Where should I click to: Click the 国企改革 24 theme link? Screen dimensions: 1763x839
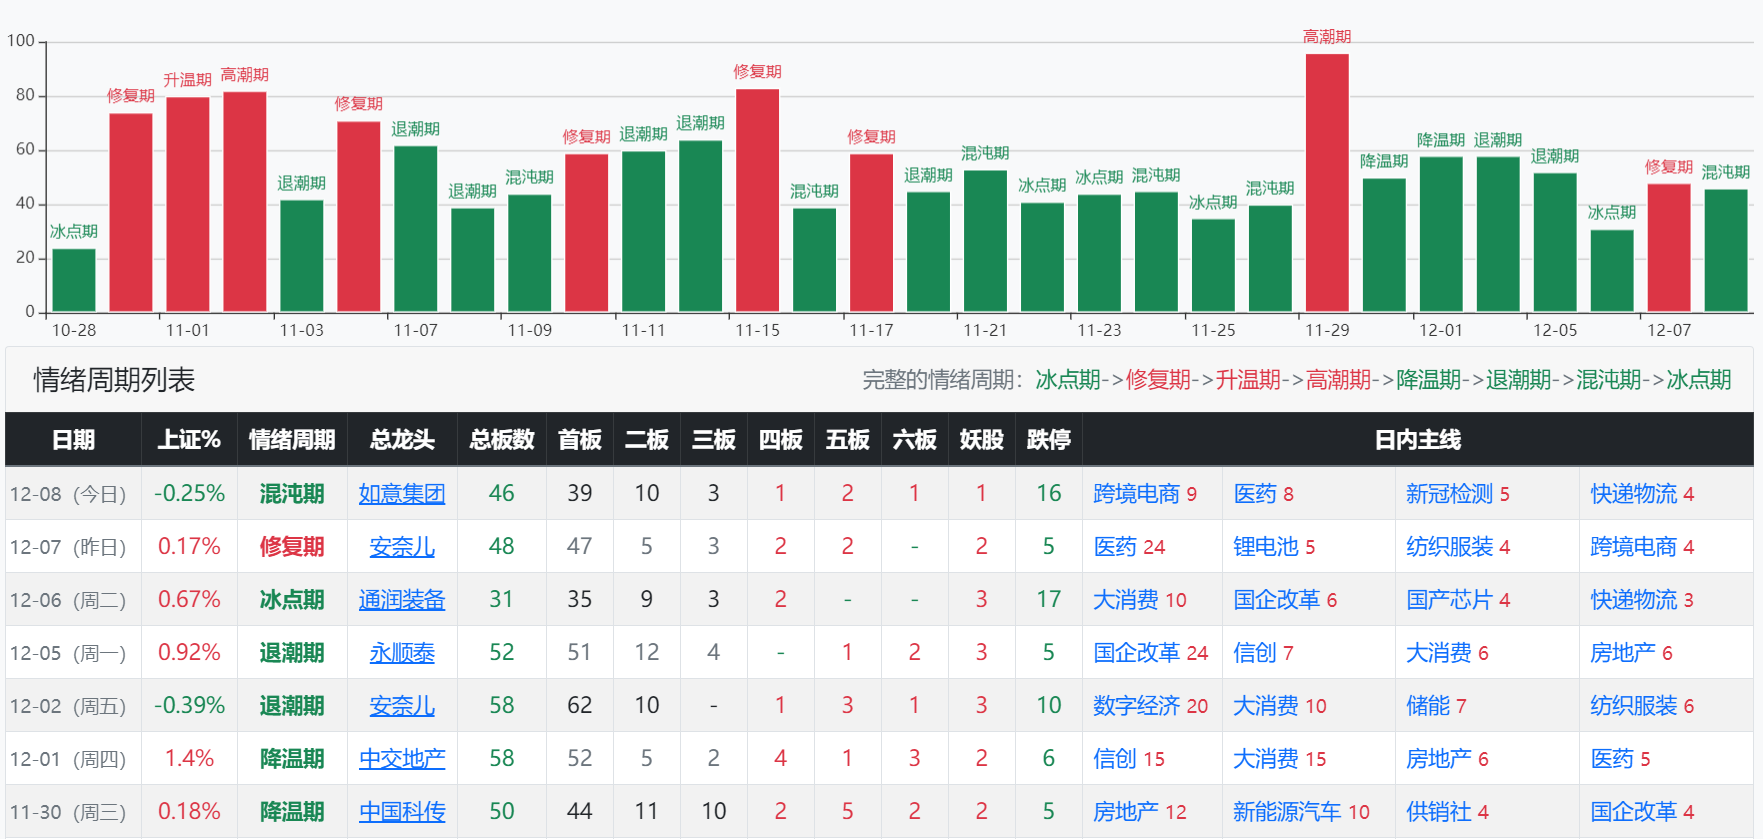pos(1151,653)
